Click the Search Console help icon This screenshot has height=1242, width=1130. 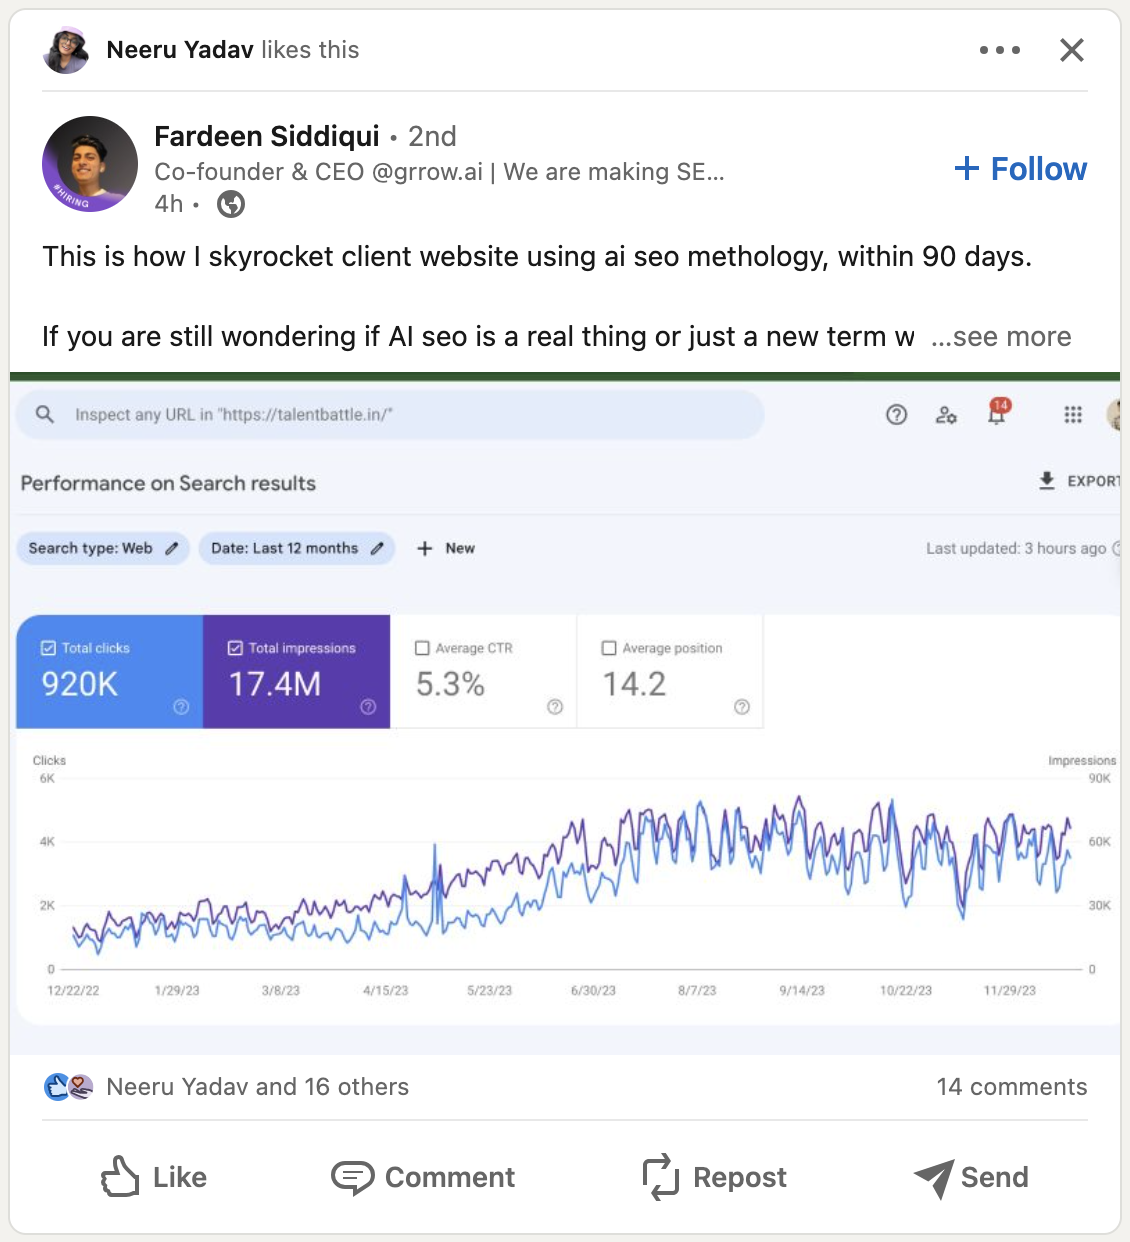pos(897,414)
